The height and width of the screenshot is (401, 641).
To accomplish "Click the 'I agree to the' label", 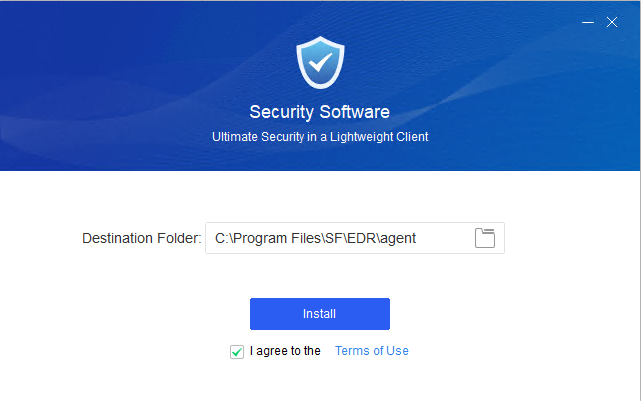I will coord(285,351).
